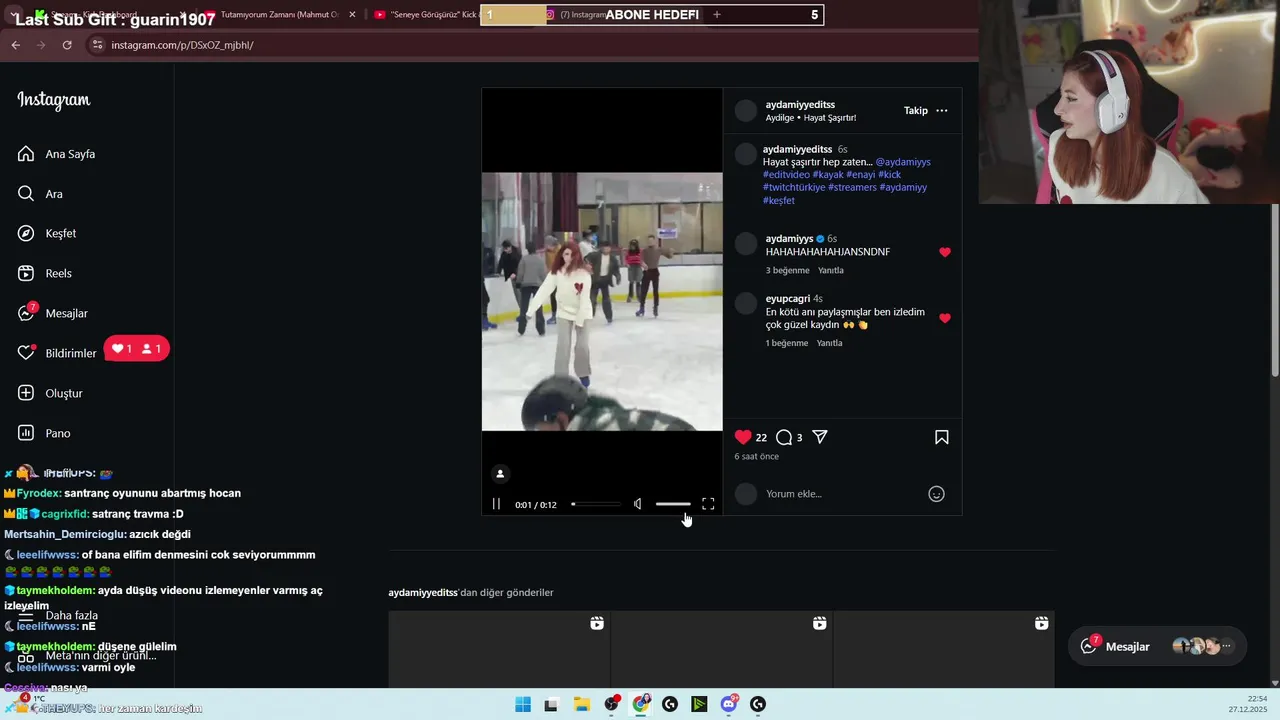Reply to eyupcagri comment via Yanıtla
Viewport: 1280px width, 720px height.
[x=830, y=343]
